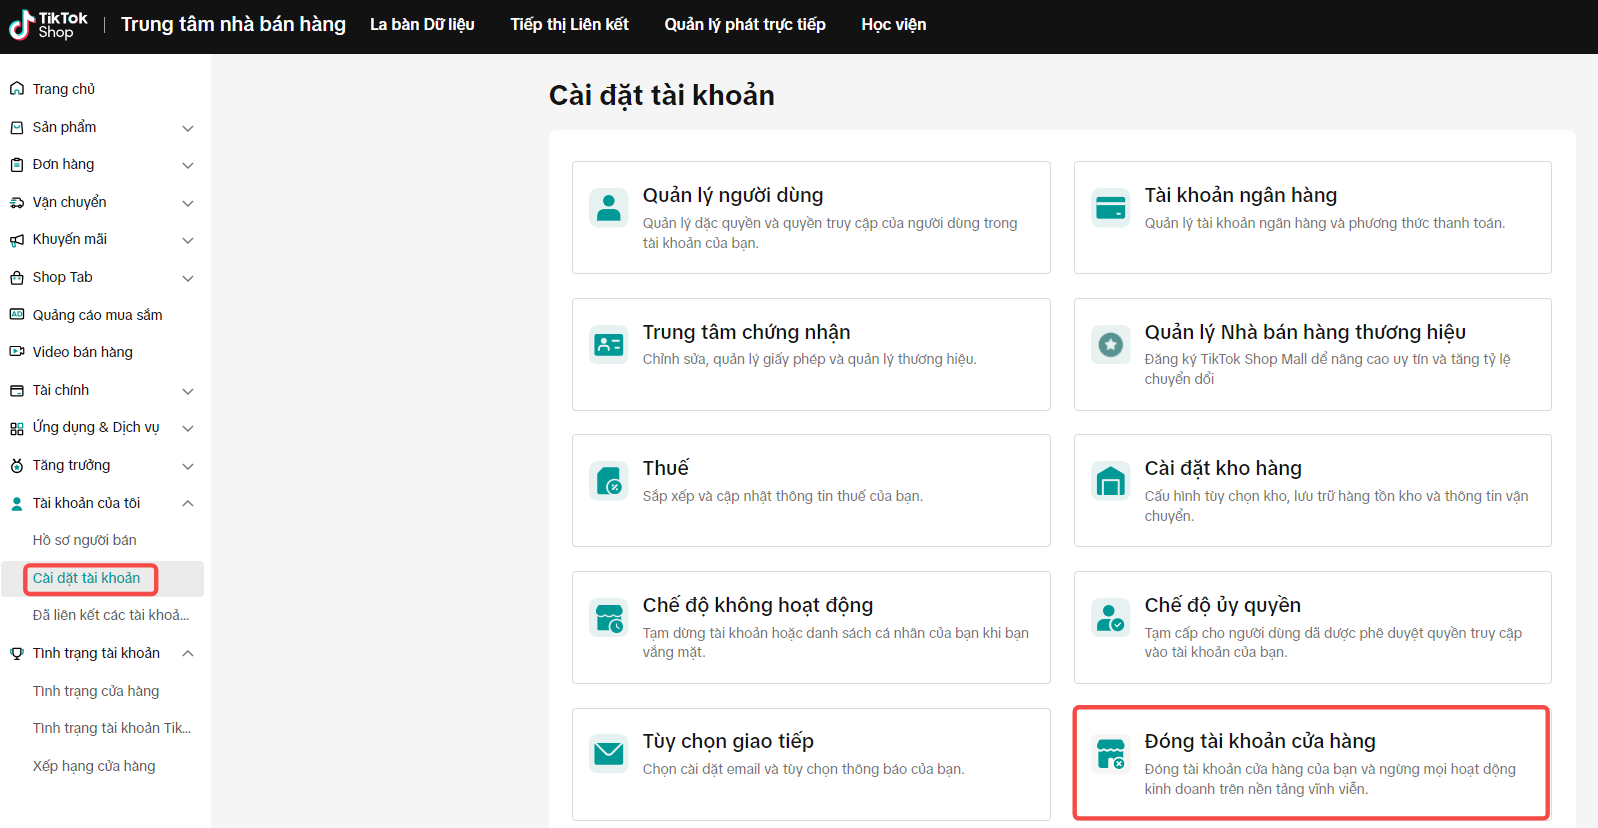Viewport: 1598px width, 828px height.
Task: Click the Tùy chọn giao tiếp envelope icon
Action: (609, 753)
